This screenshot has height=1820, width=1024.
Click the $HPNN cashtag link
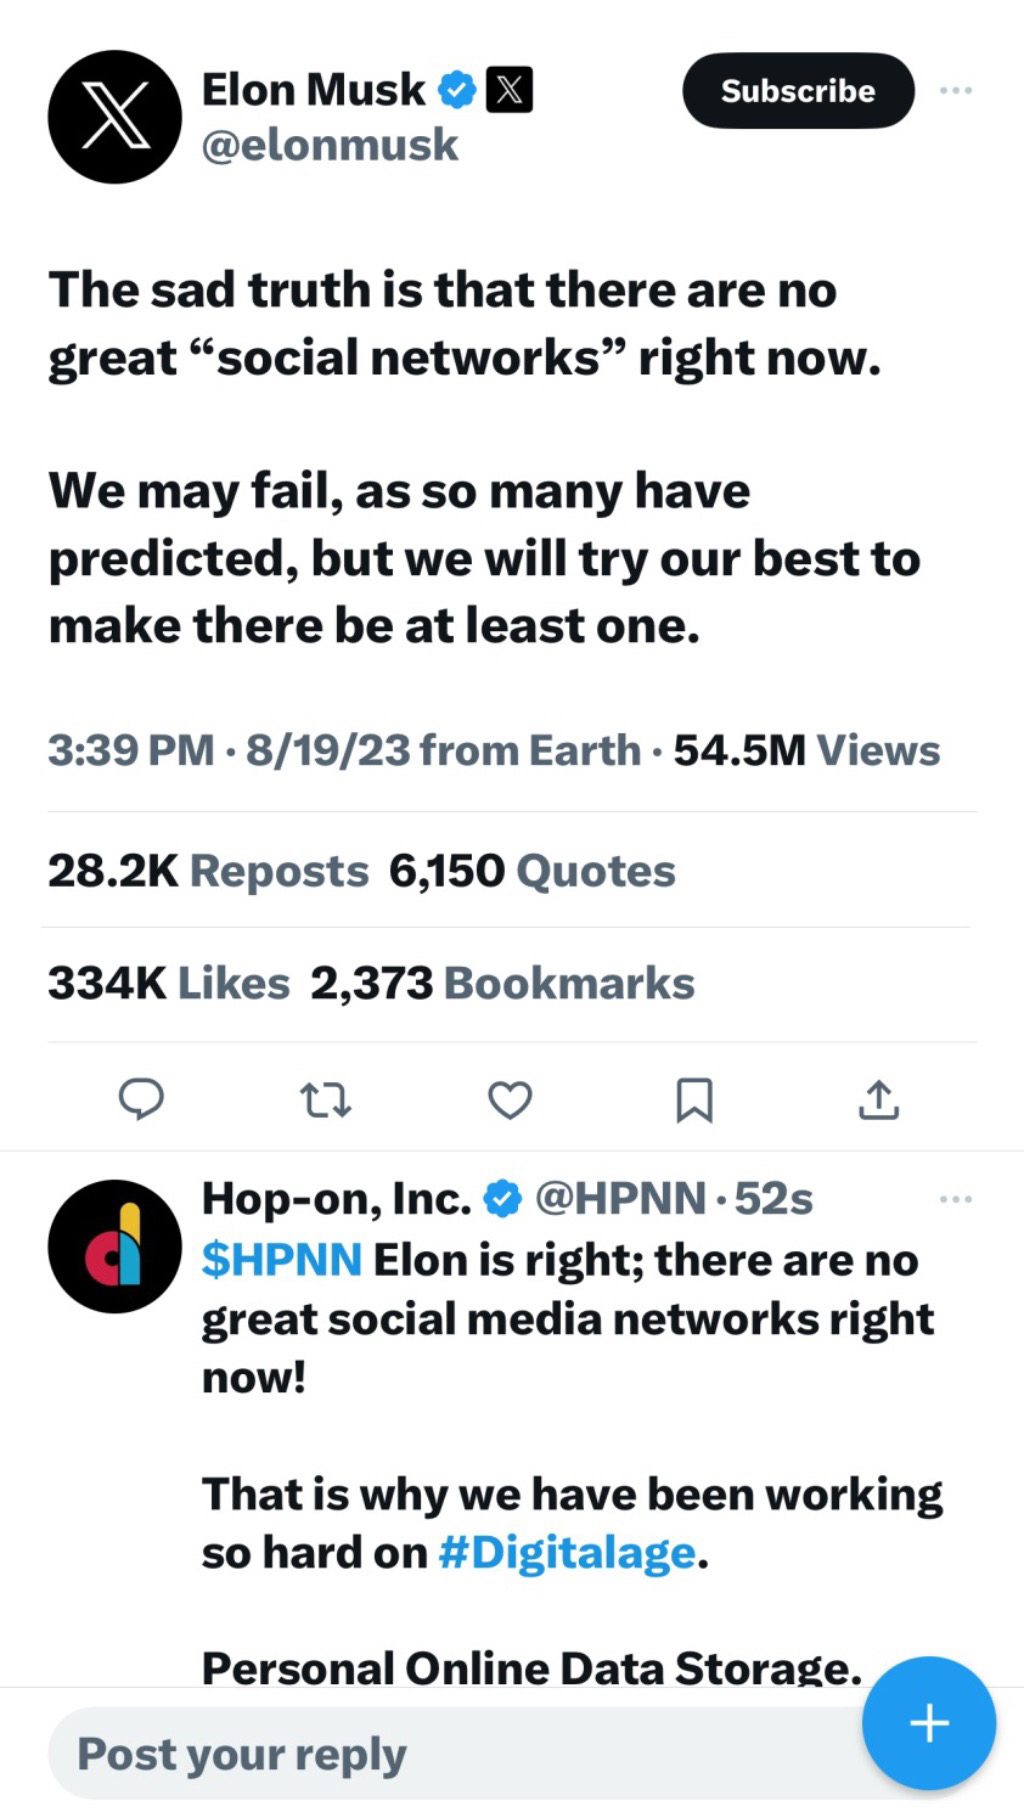pos(281,1259)
